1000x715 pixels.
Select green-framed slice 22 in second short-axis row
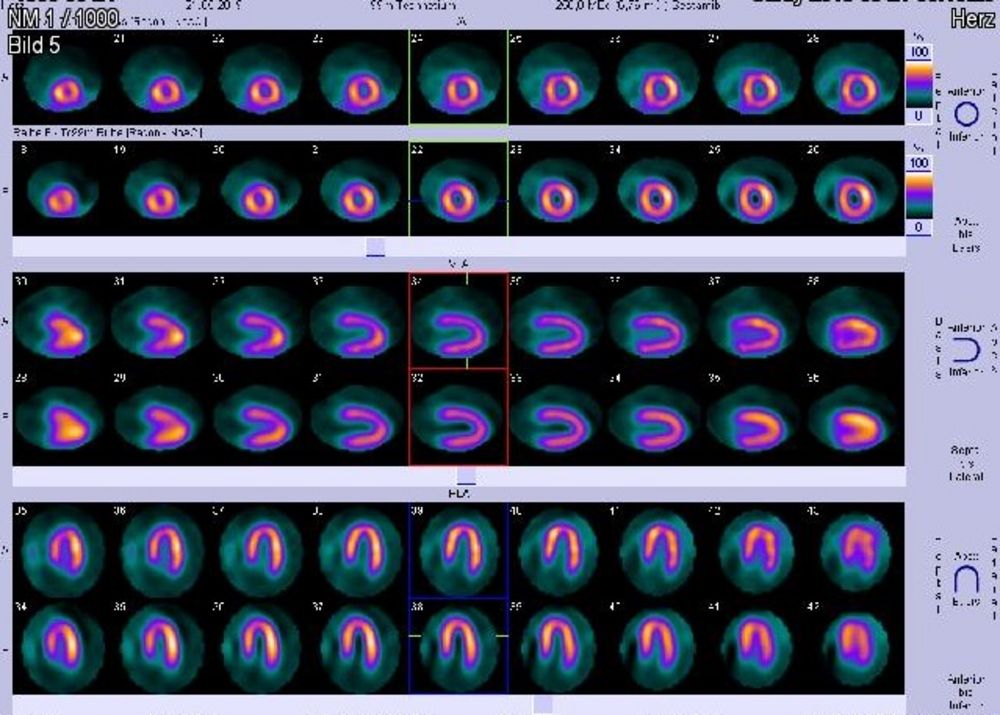tap(459, 189)
